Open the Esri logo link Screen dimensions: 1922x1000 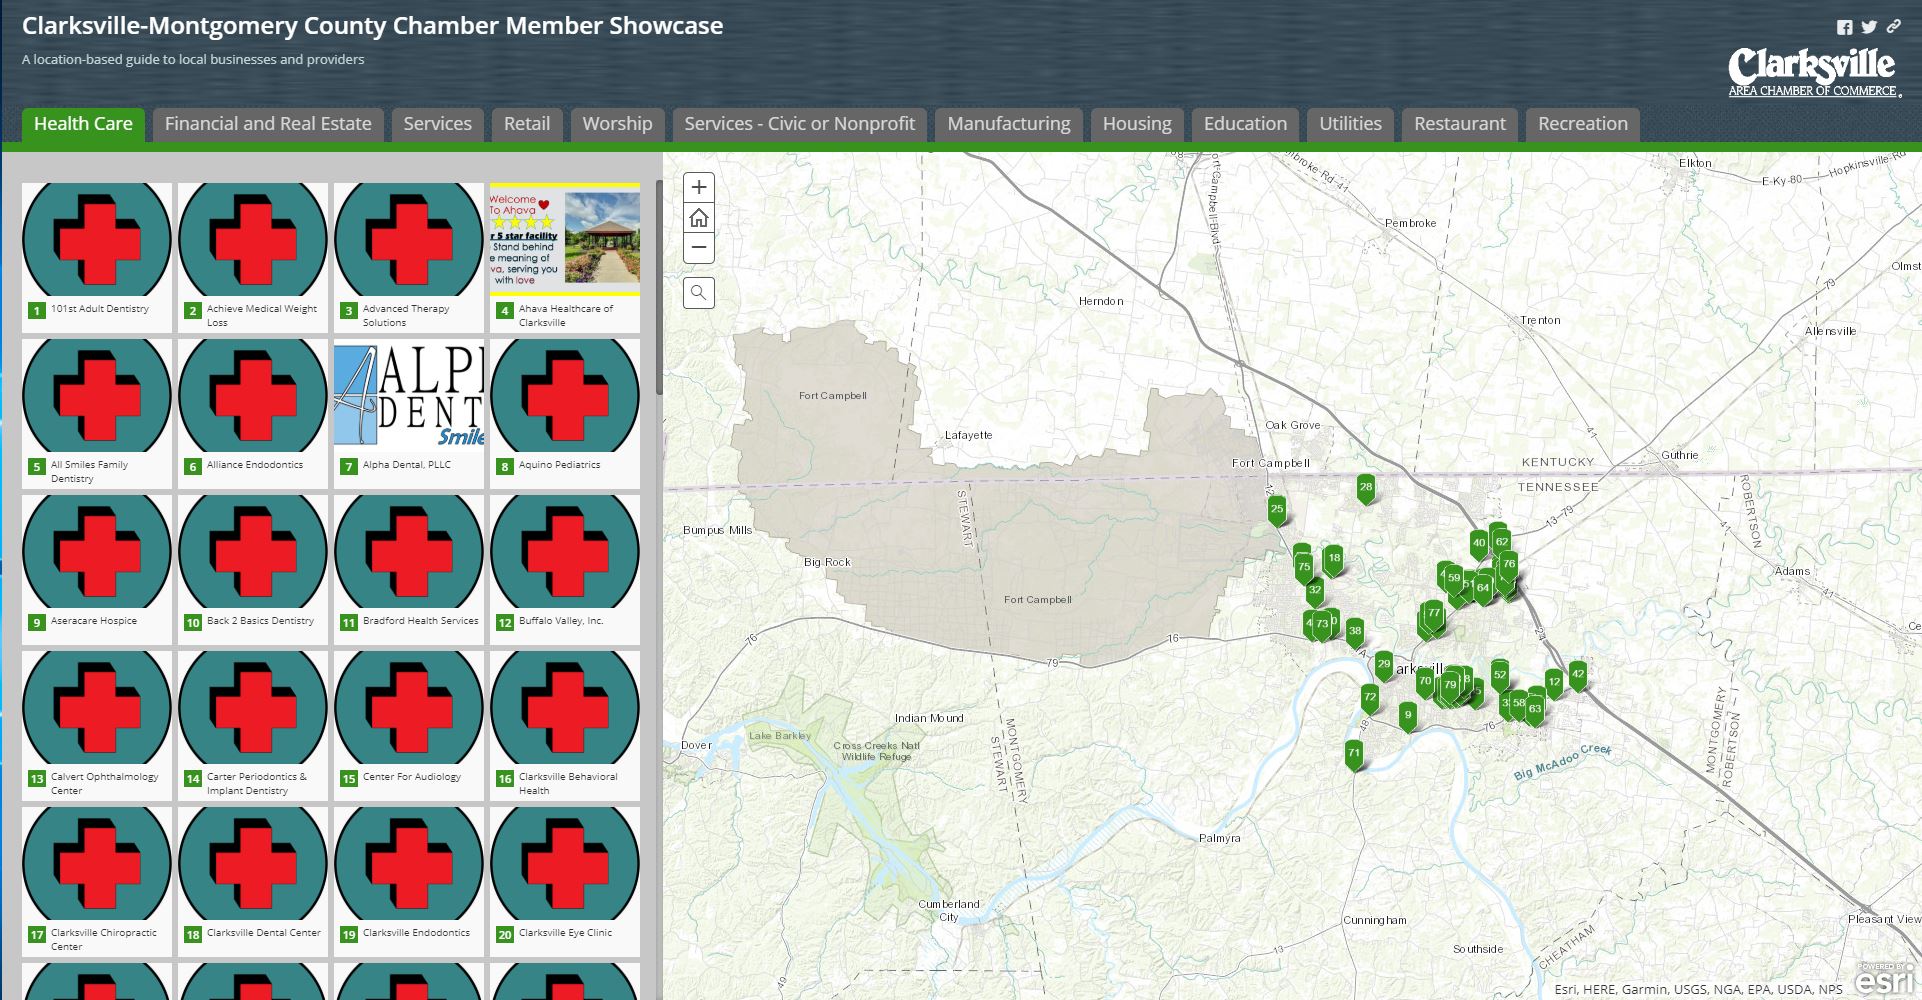click(1885, 981)
